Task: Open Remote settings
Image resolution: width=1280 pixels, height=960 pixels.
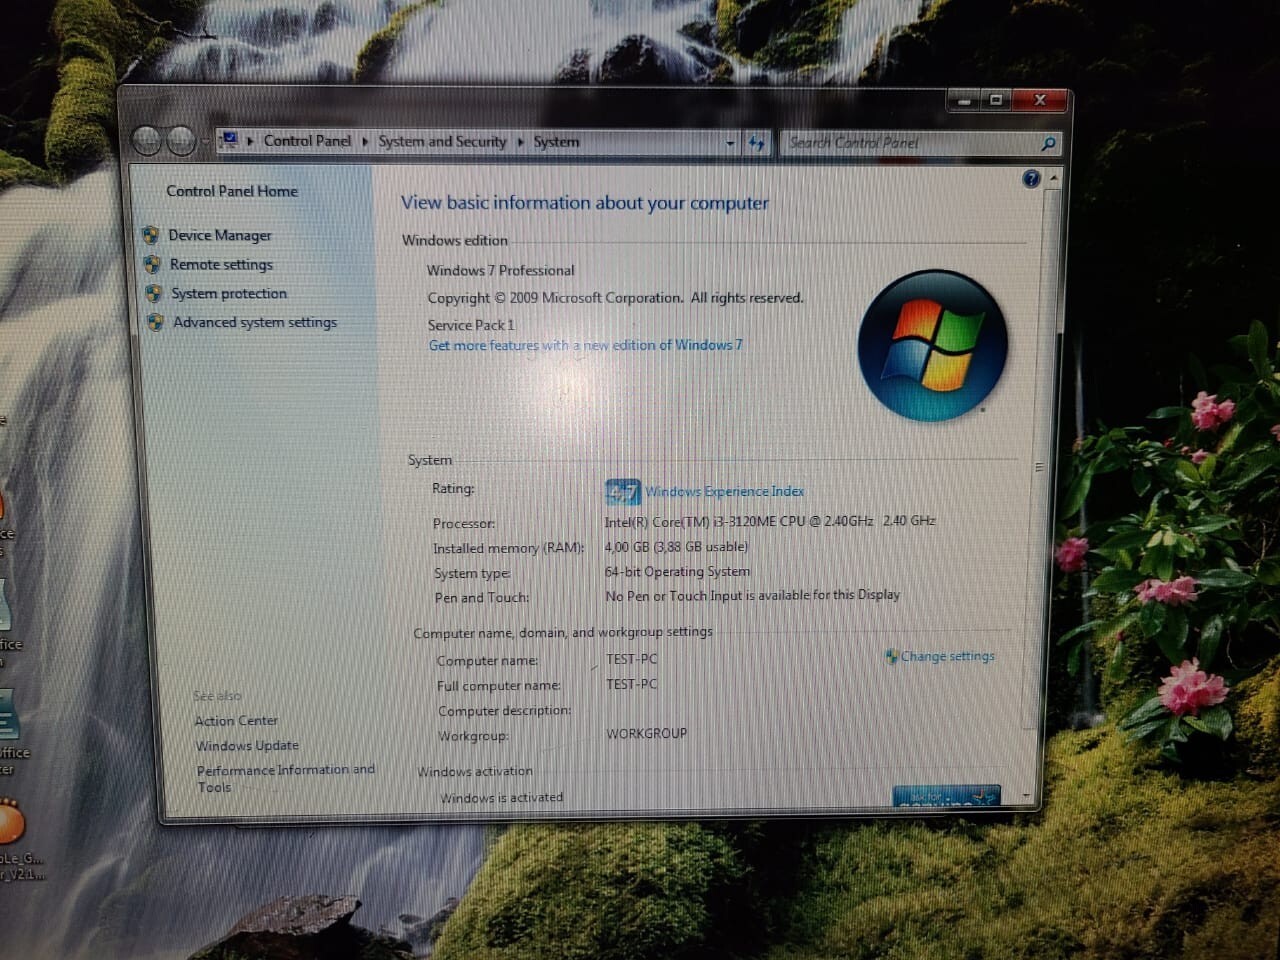Action: coord(221,264)
